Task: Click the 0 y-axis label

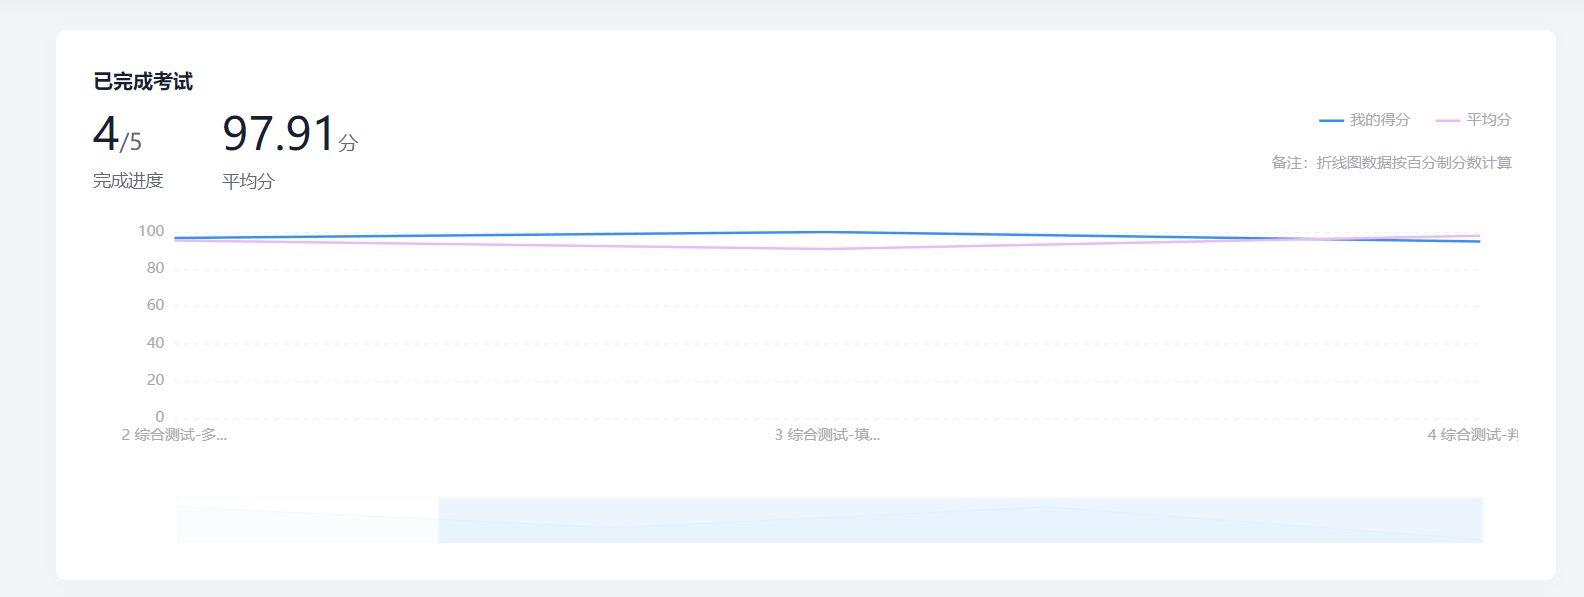Action: pyautogui.click(x=159, y=417)
